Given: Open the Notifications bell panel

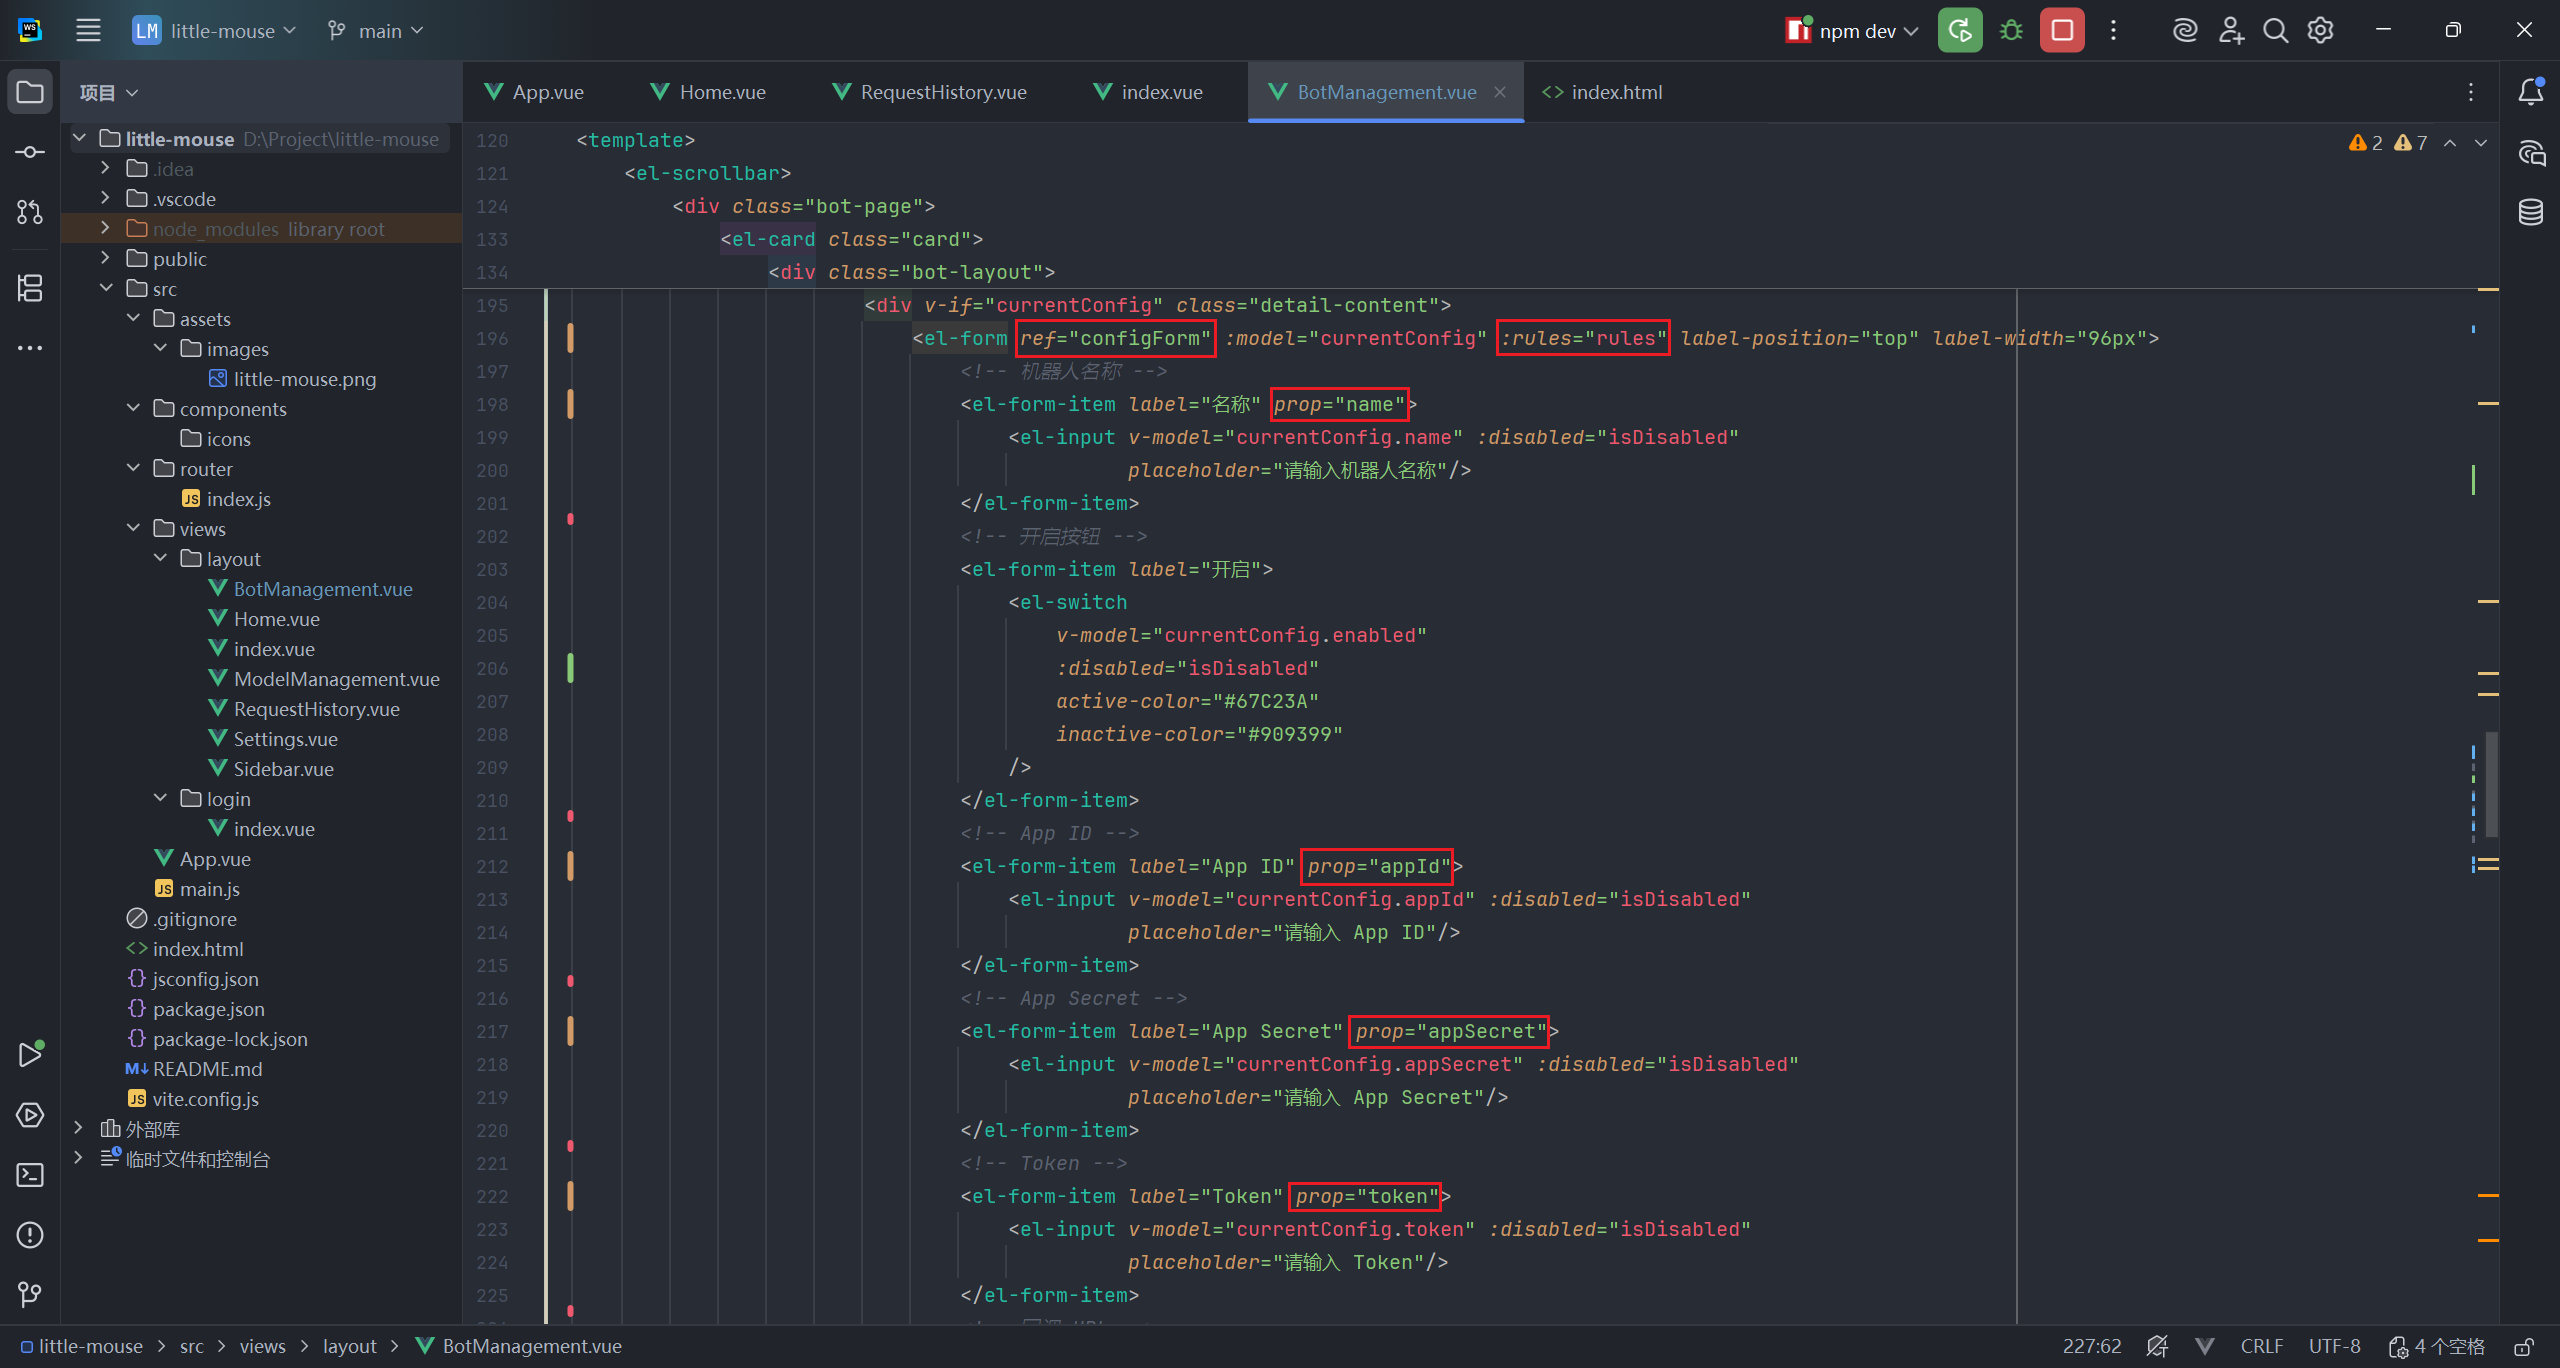Looking at the screenshot, I should pos(2531,92).
